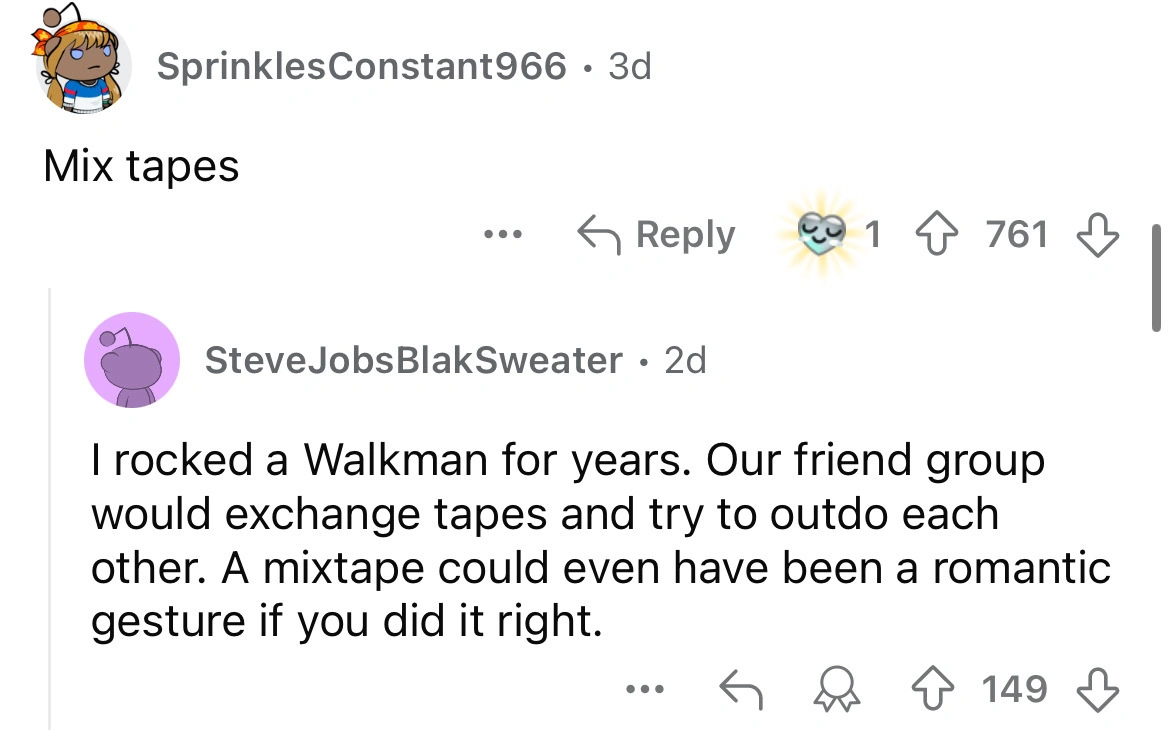
Task: Click the scrollbar thumb on the right
Action: [x=1156, y=278]
